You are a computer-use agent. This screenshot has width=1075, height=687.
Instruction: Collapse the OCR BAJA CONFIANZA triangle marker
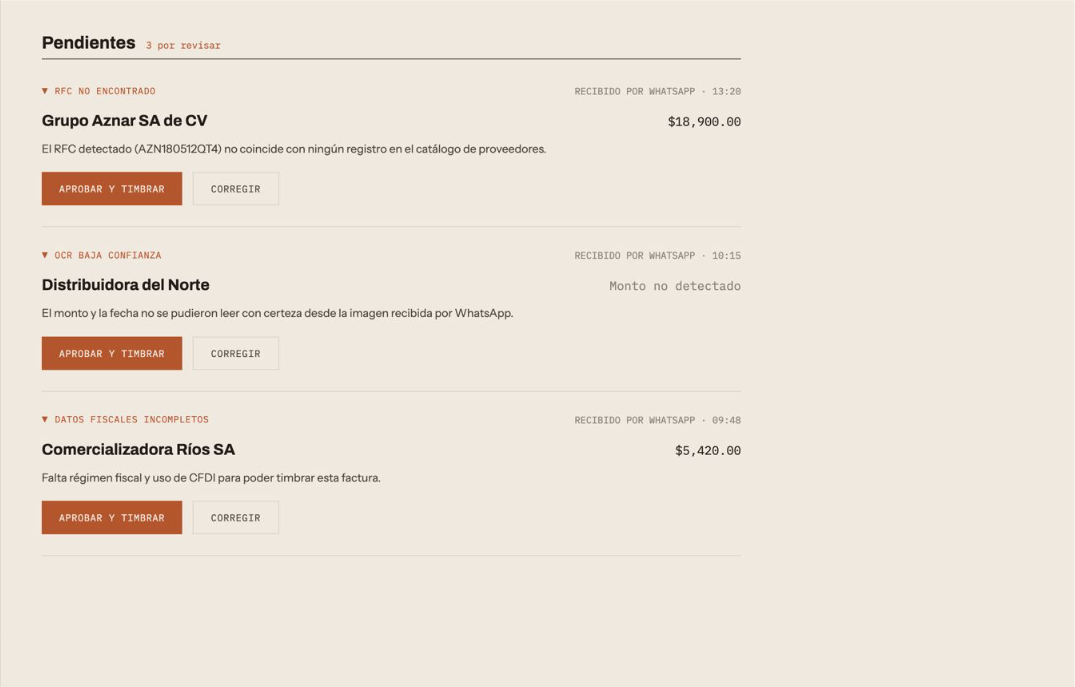pyautogui.click(x=45, y=255)
